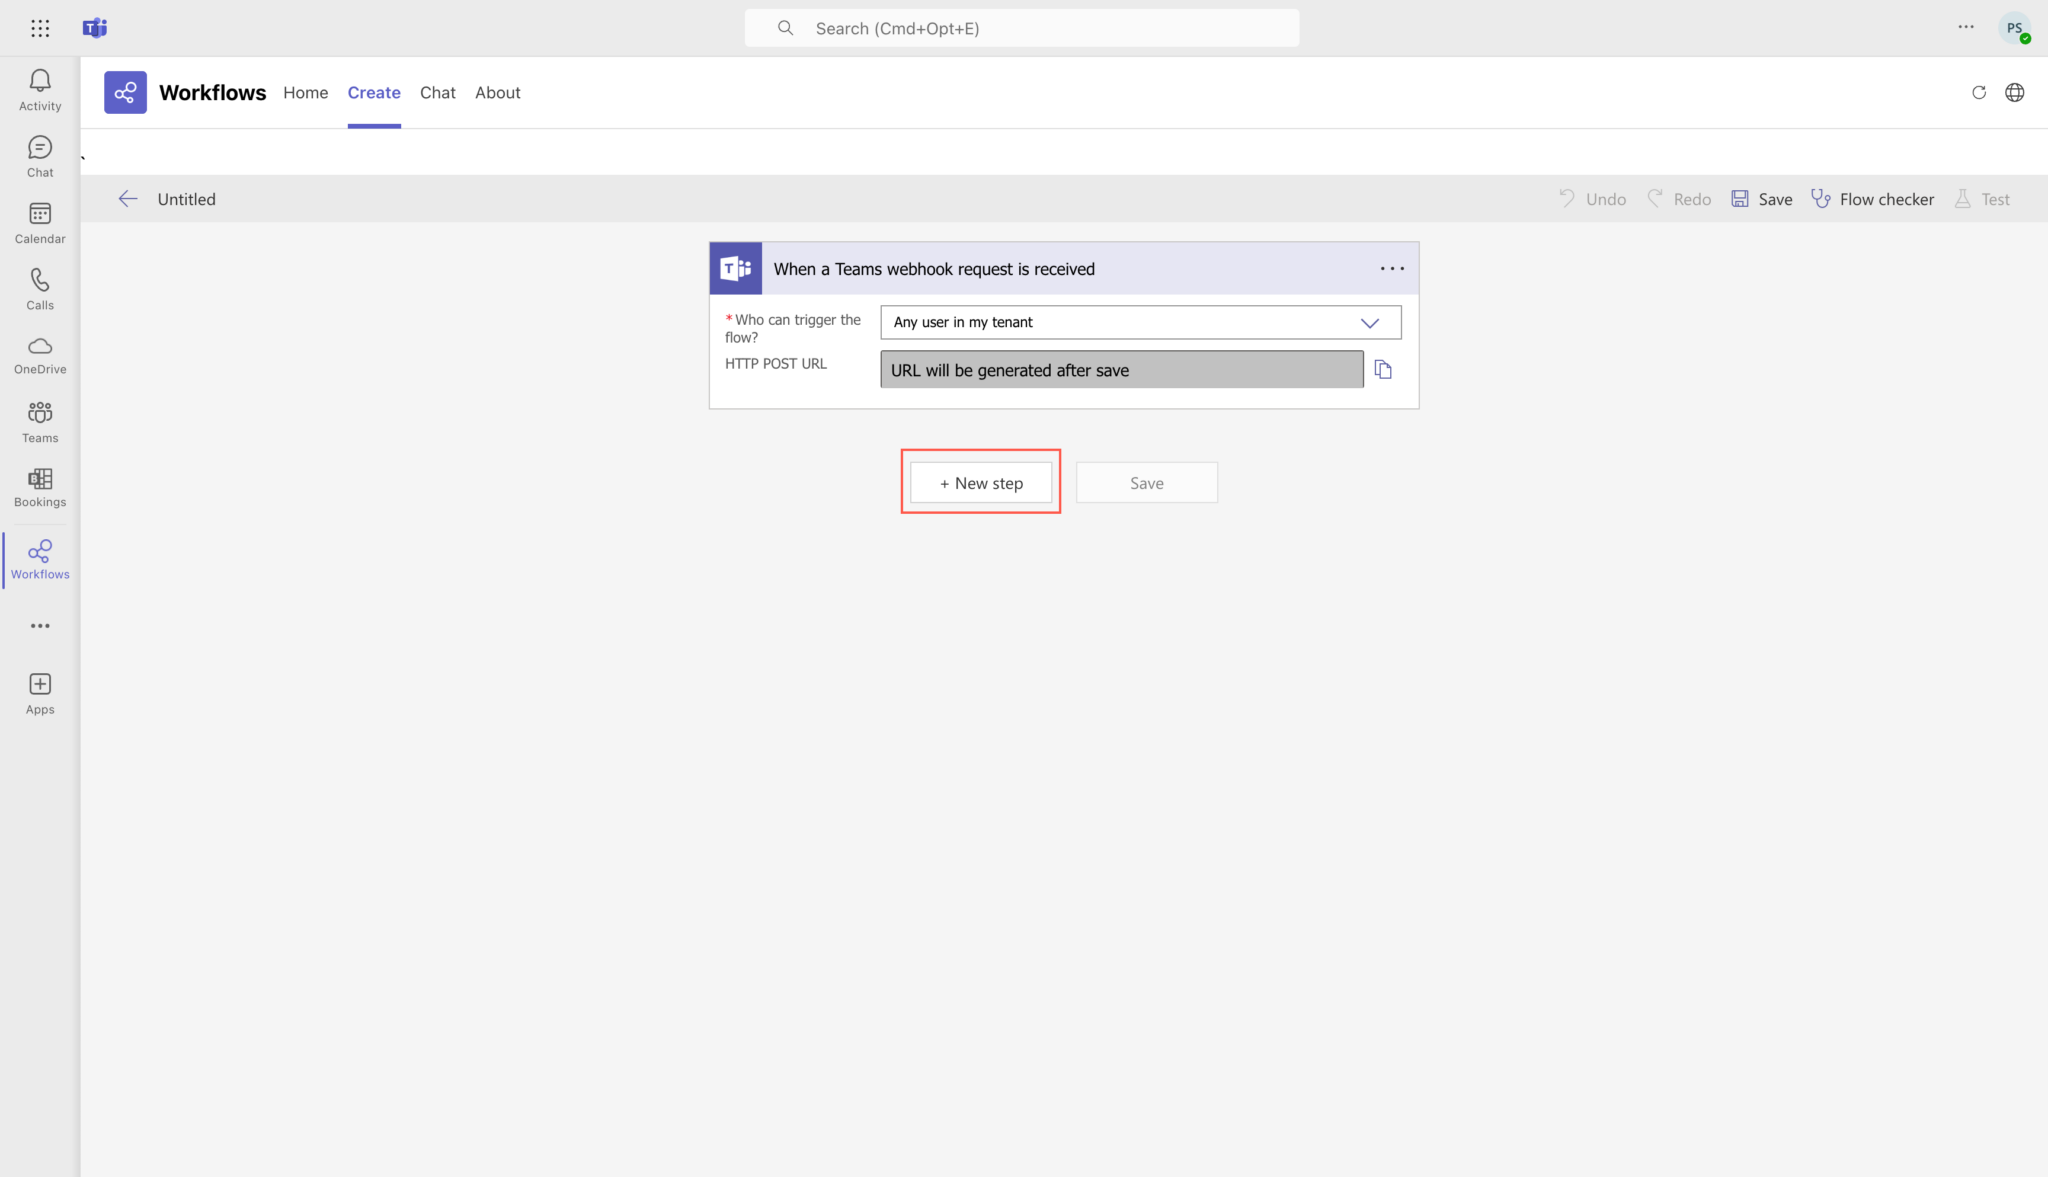
Task: Select the Workflows app icon
Action: click(39, 557)
